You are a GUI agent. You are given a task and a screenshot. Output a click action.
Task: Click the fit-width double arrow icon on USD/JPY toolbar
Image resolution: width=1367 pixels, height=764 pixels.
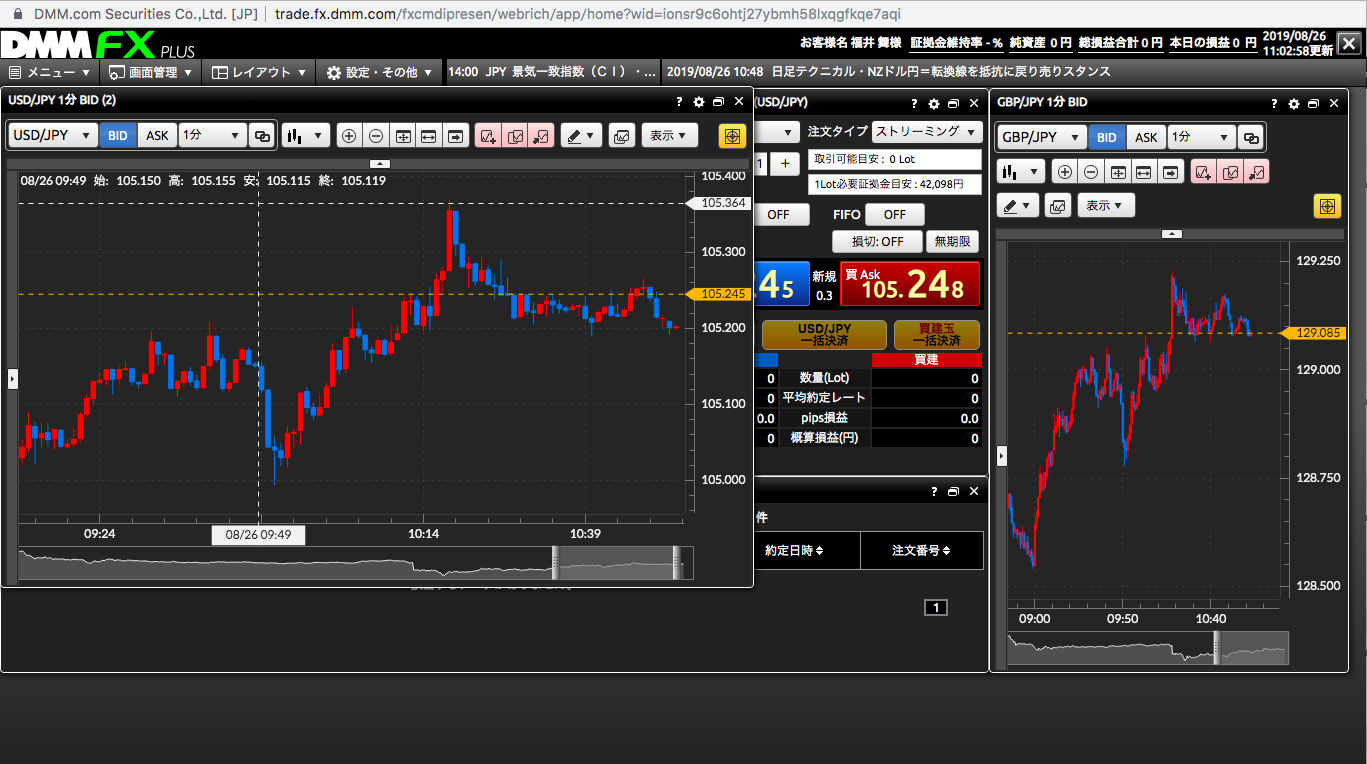coord(429,136)
